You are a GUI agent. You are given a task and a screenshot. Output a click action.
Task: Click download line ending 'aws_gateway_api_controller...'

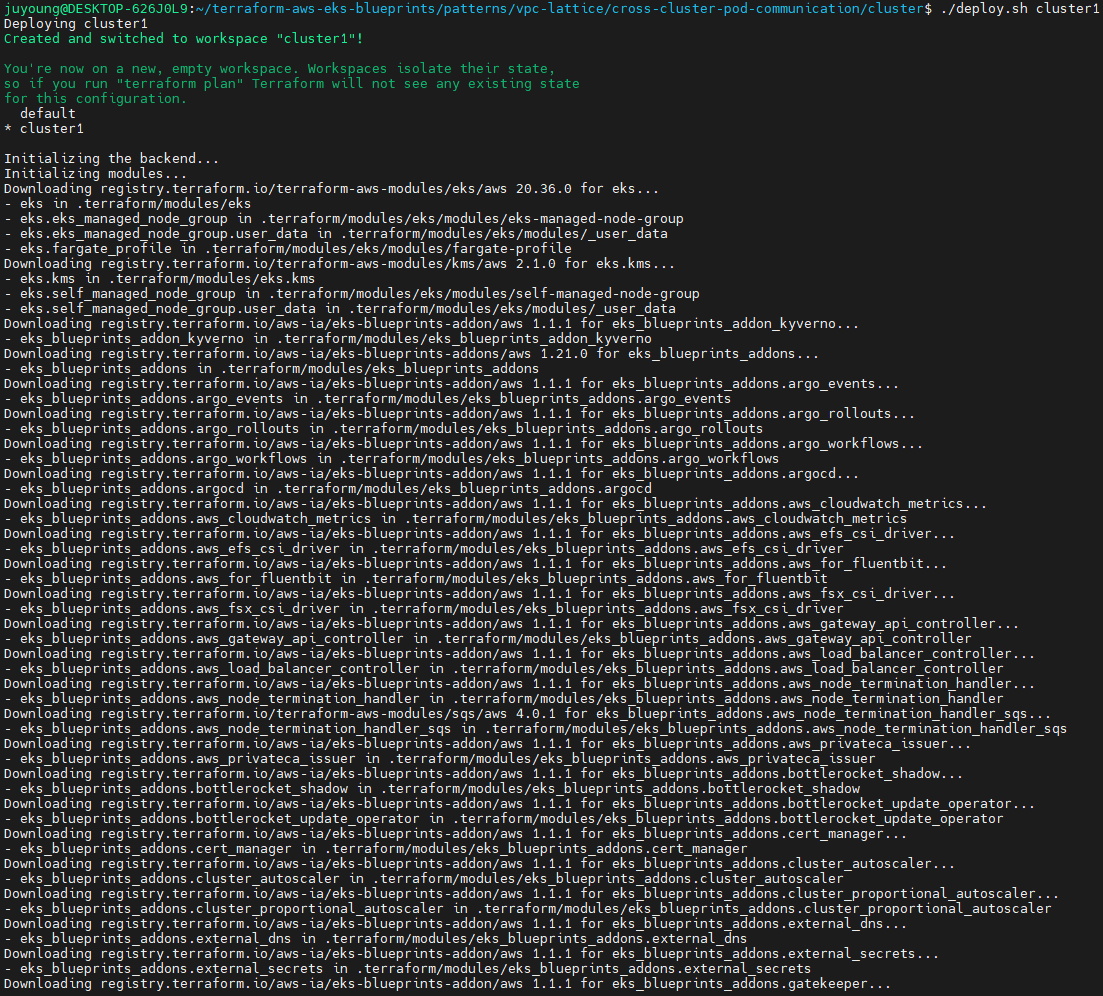[511, 623]
